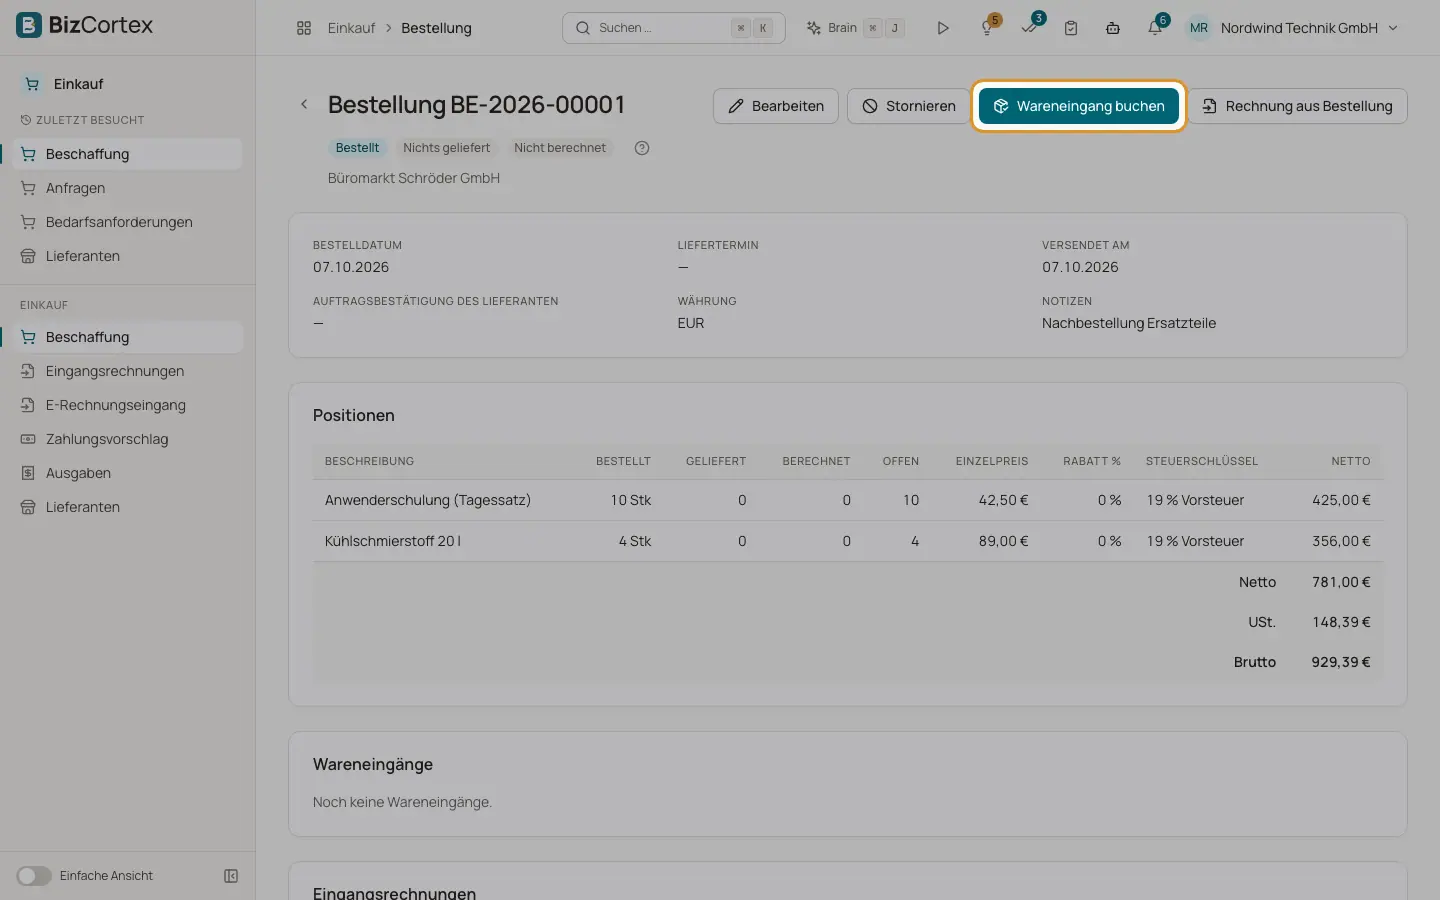
Task: Open the notification bell with badge 6
Action: [x=1155, y=28]
